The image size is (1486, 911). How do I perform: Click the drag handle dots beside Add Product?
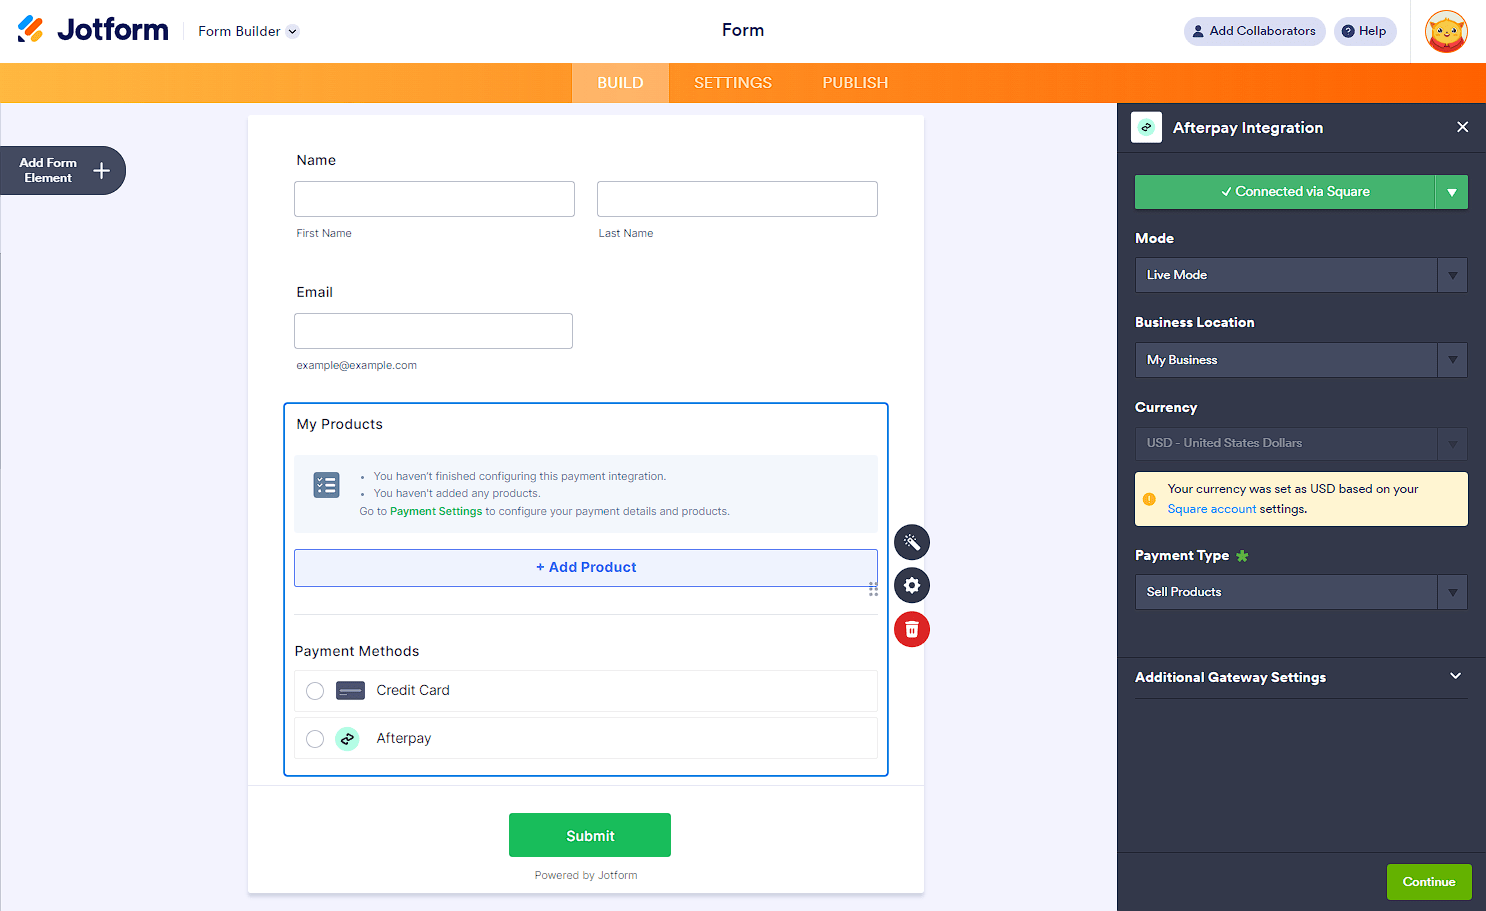pos(873,589)
